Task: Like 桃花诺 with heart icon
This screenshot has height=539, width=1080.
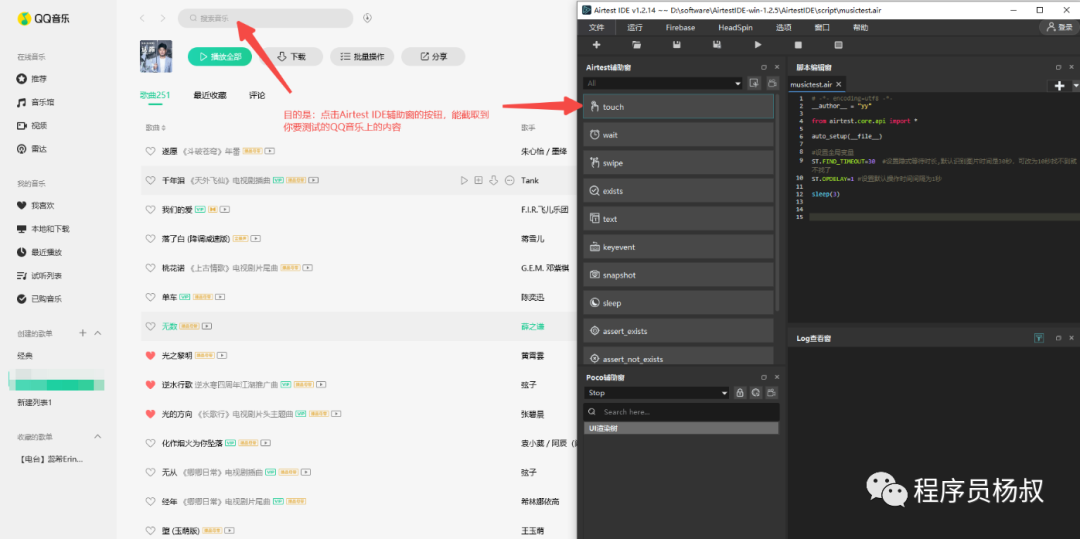Action: [x=150, y=268]
